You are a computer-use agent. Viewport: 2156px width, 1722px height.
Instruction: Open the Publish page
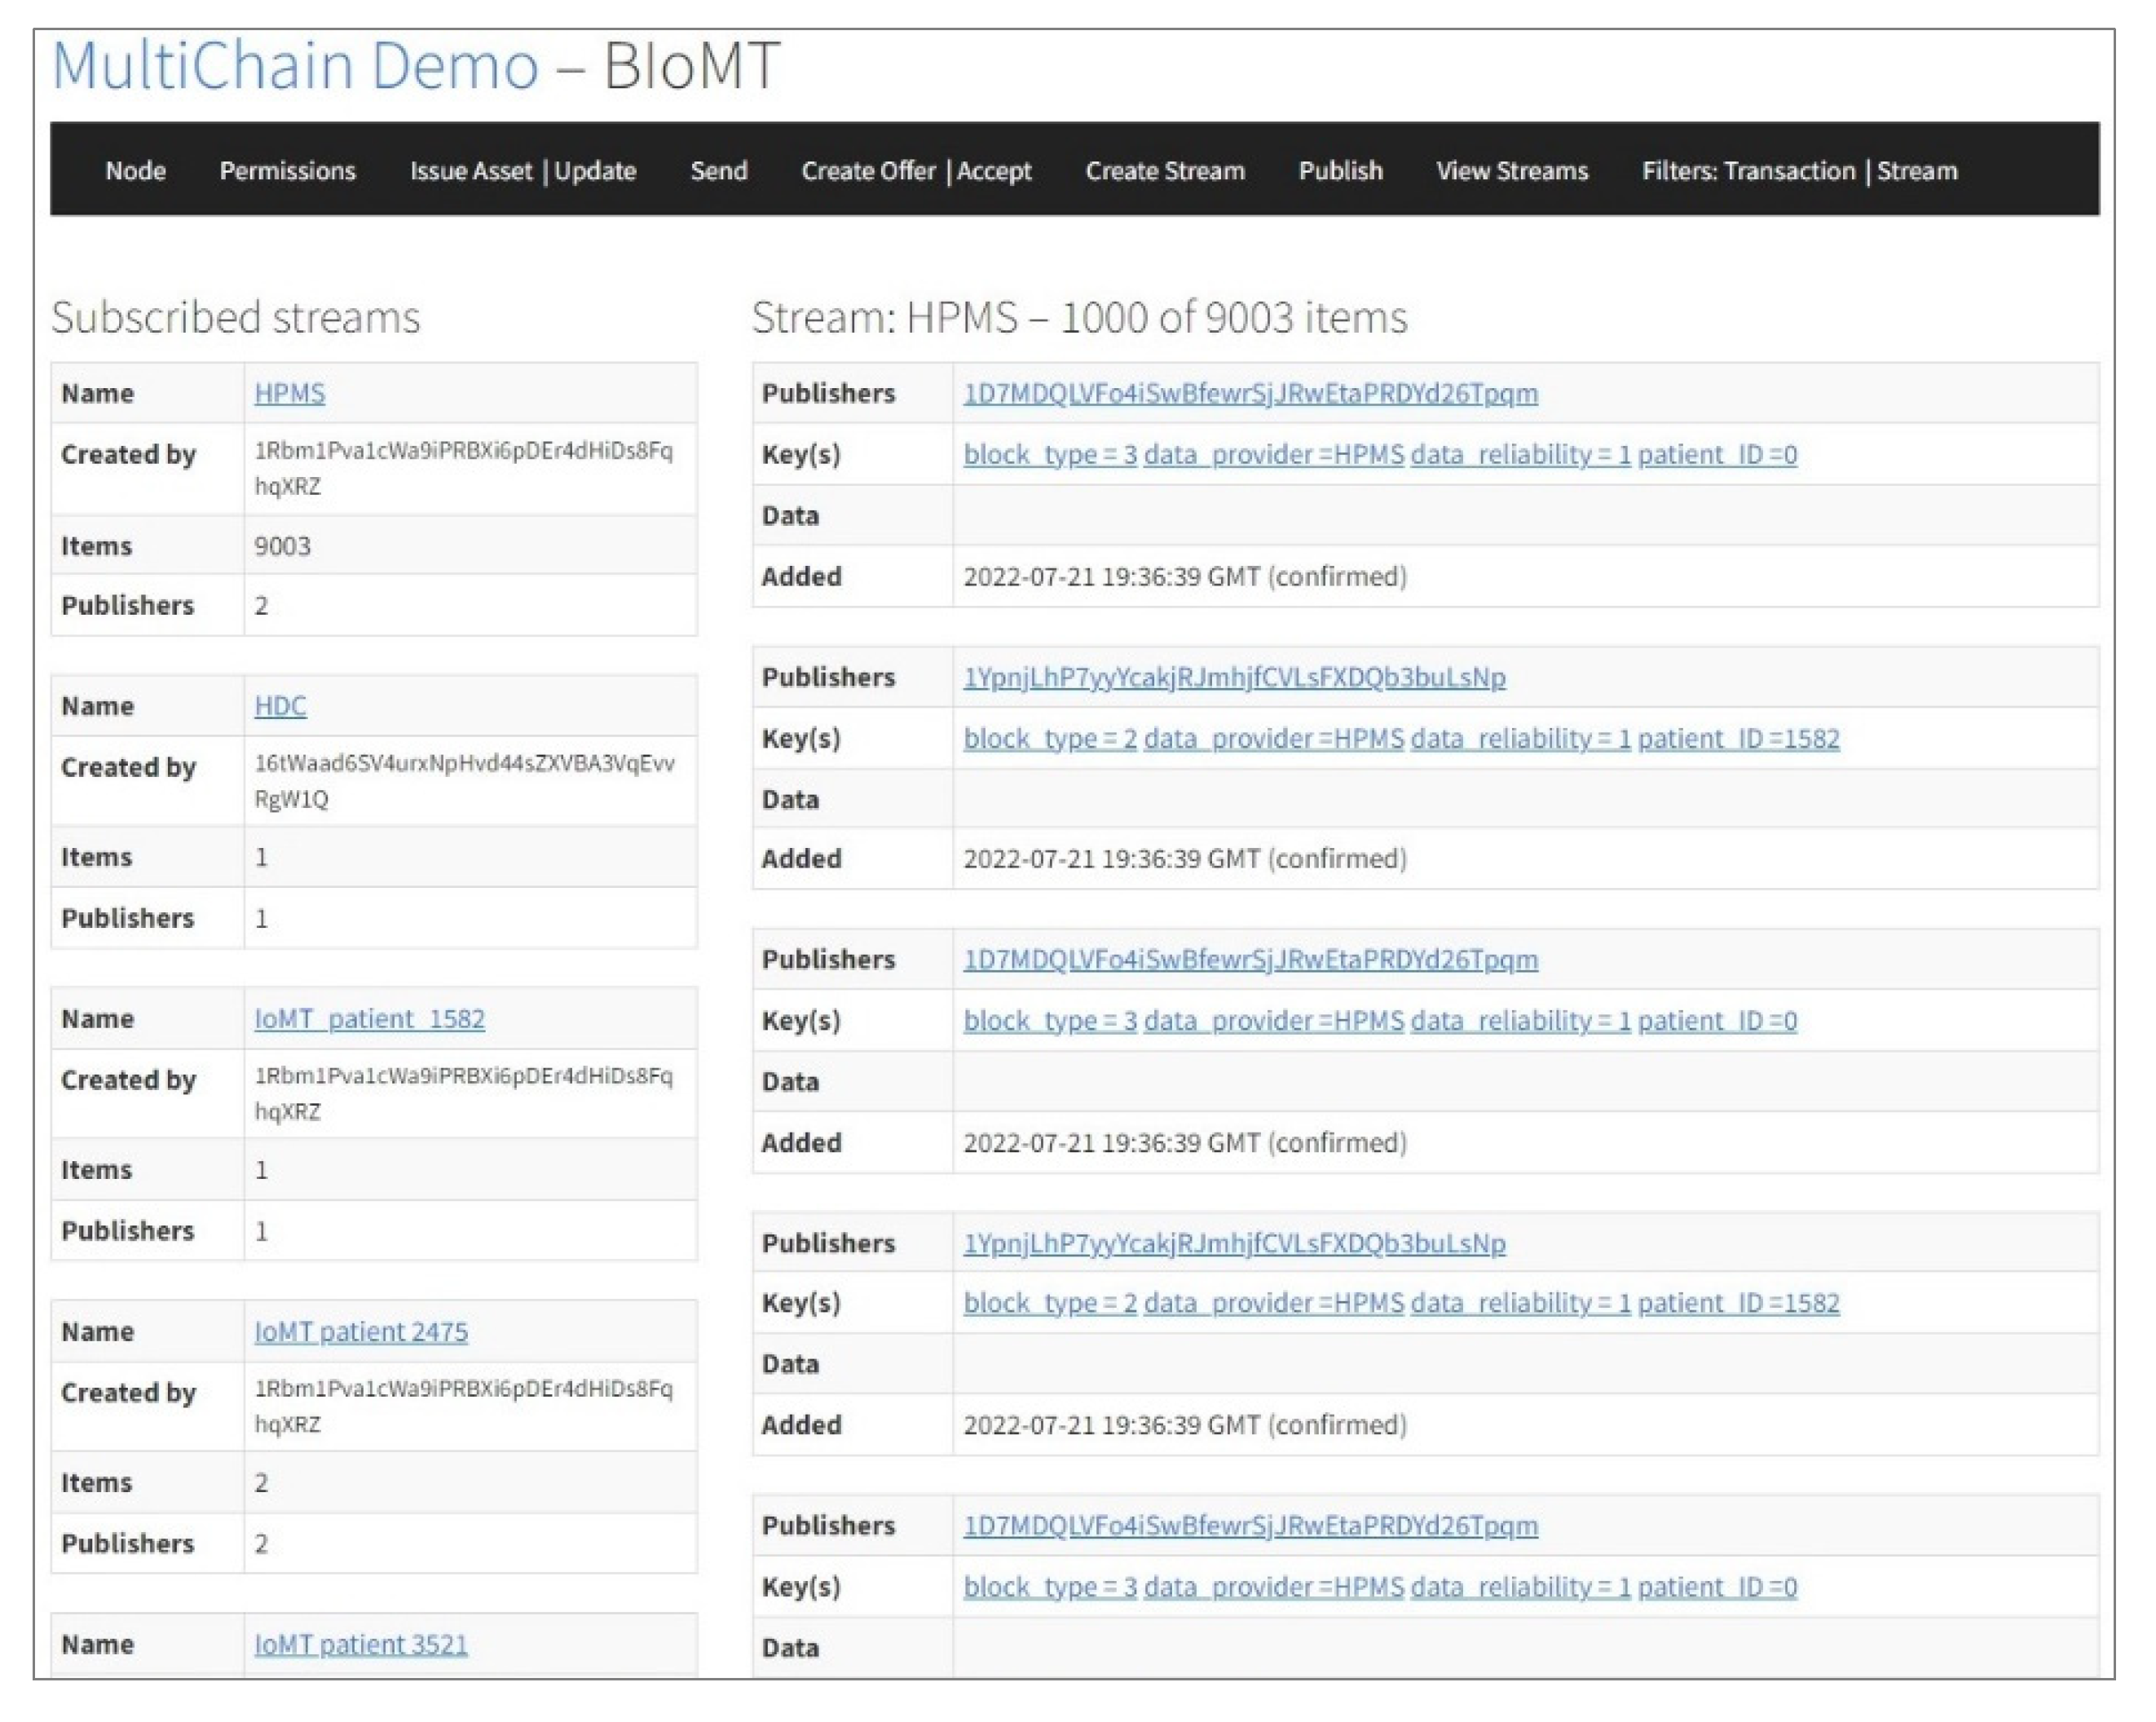click(1340, 171)
